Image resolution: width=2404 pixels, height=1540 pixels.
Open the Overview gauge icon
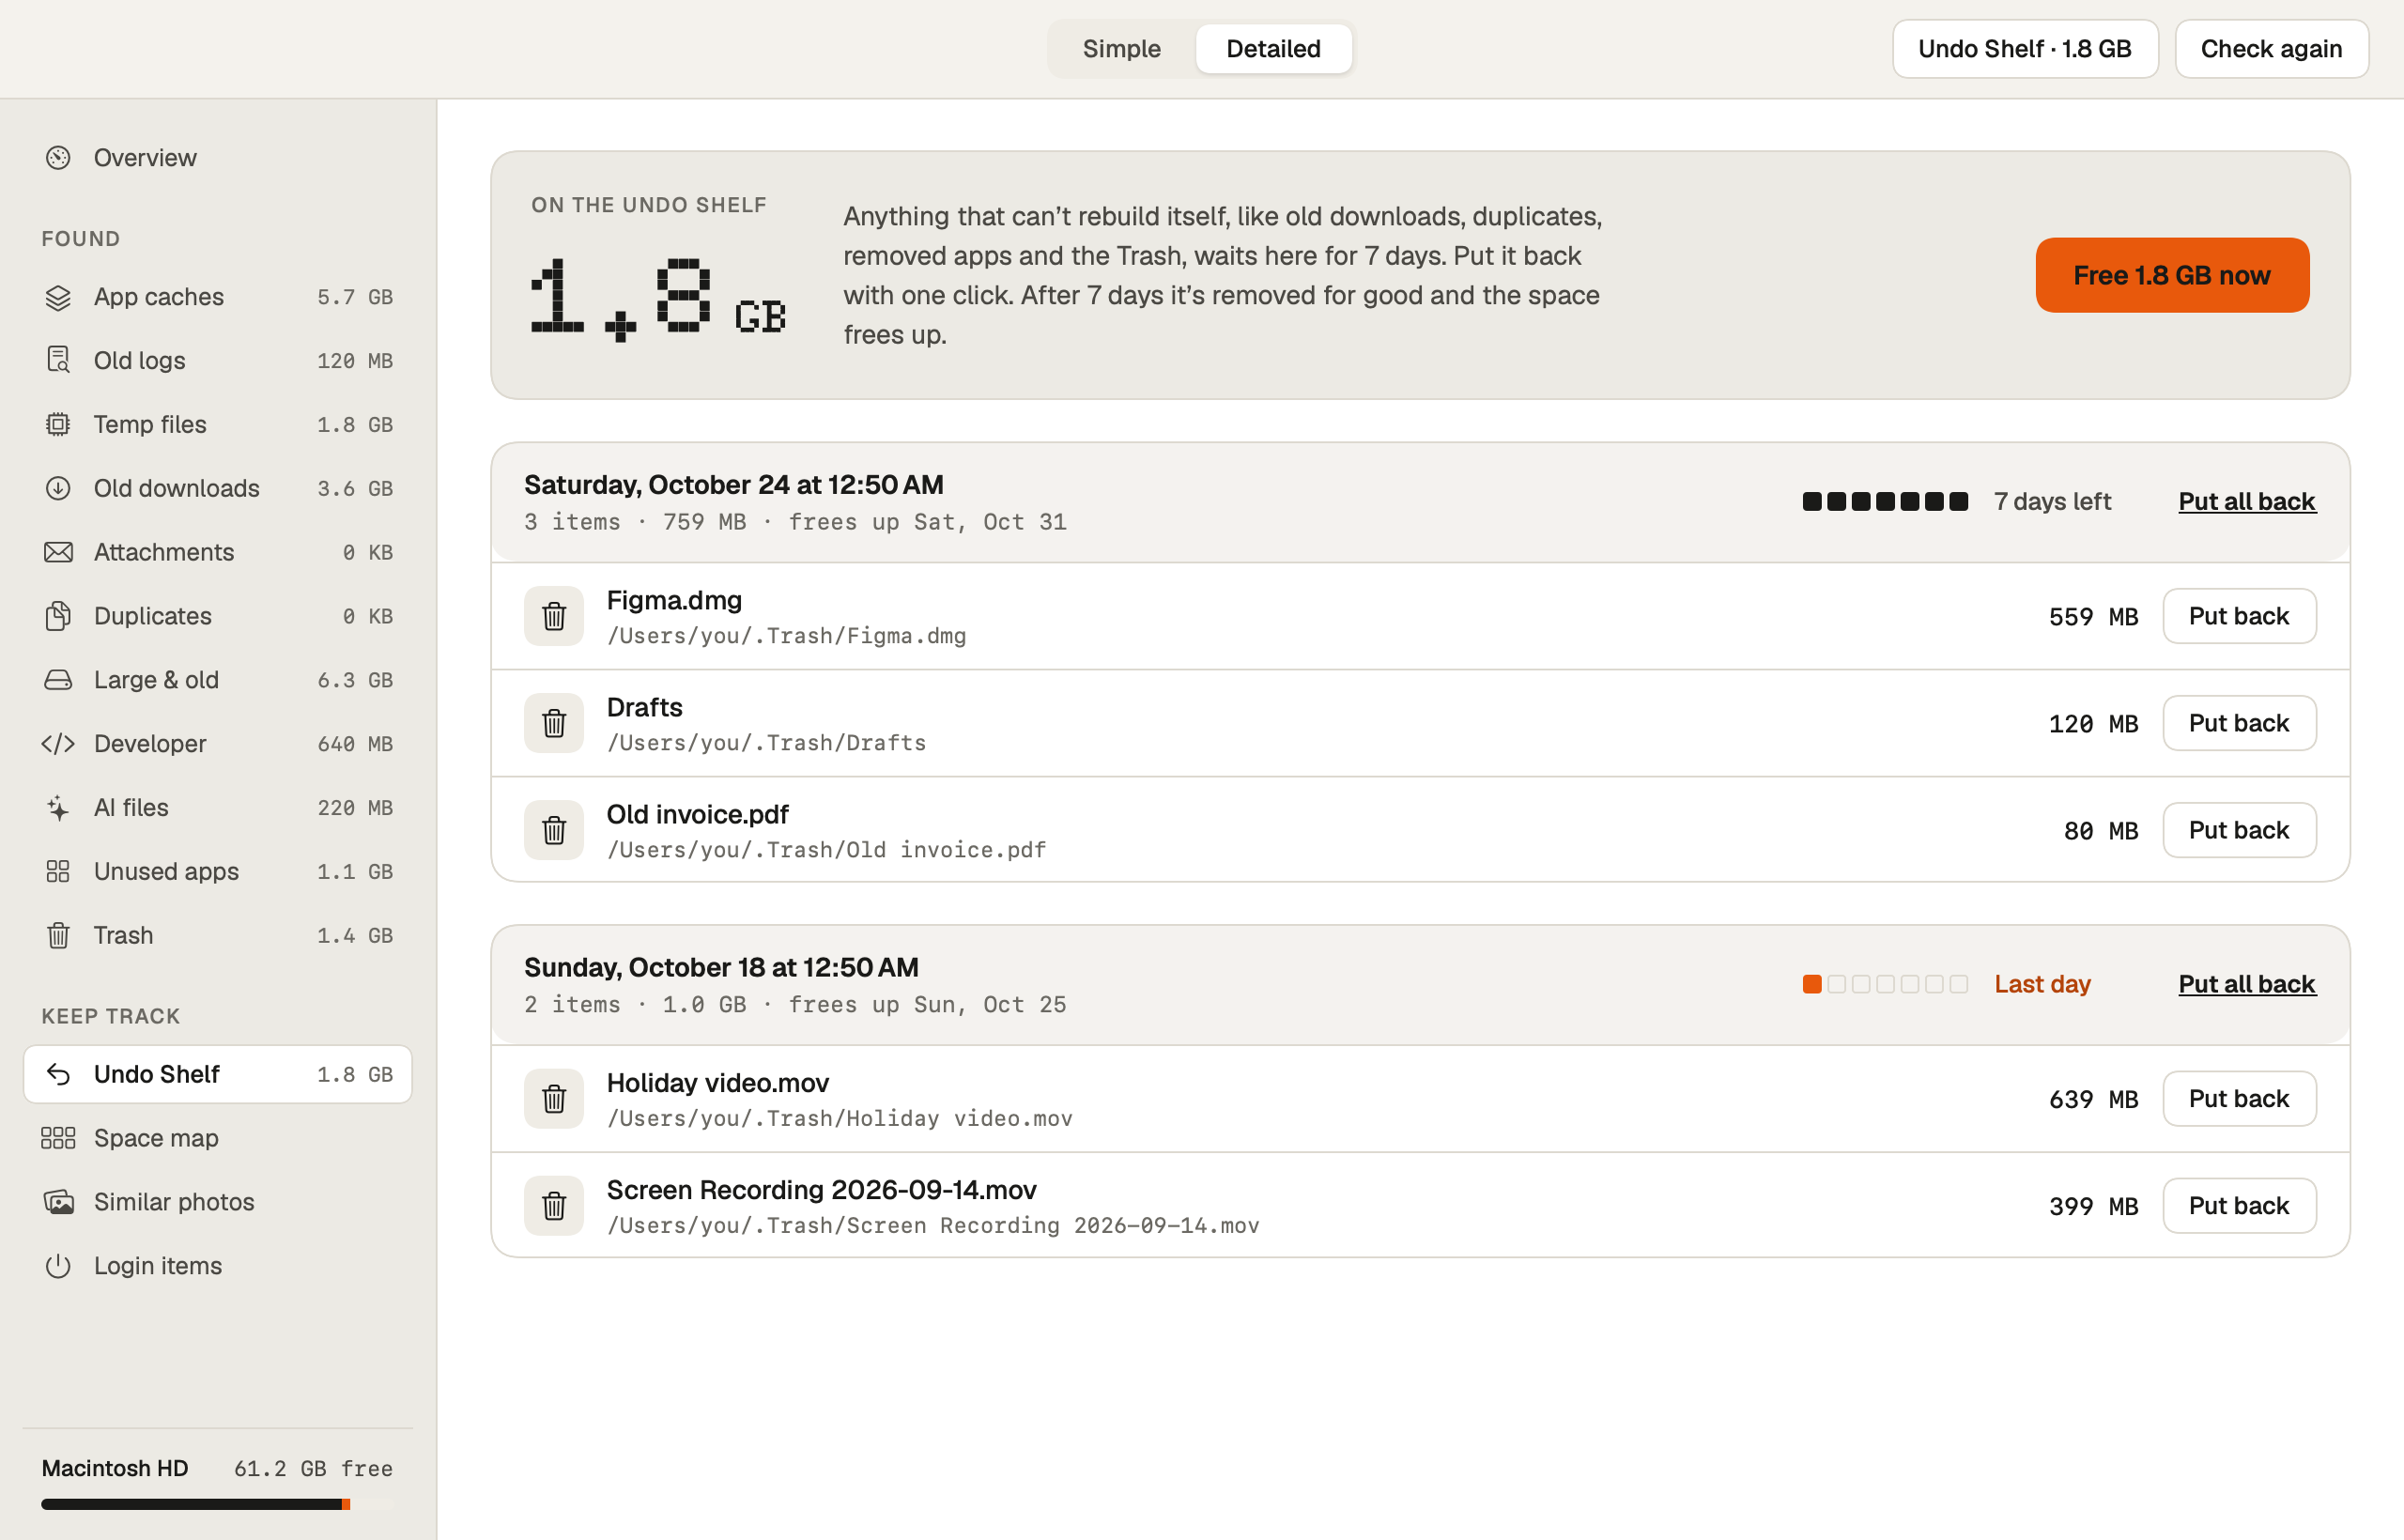(58, 158)
